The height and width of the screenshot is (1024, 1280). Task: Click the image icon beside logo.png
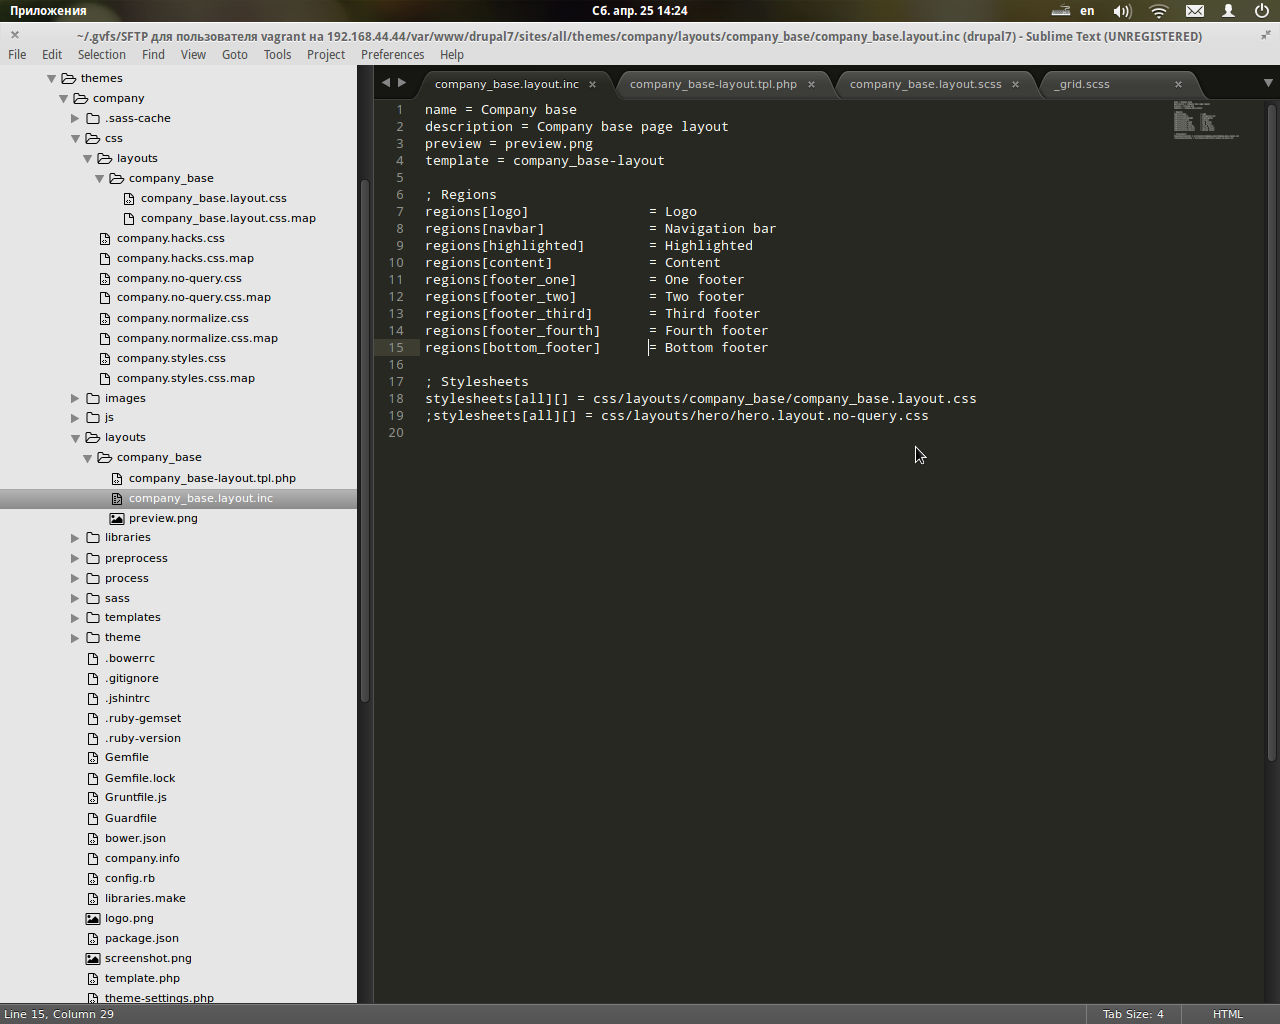coord(92,918)
